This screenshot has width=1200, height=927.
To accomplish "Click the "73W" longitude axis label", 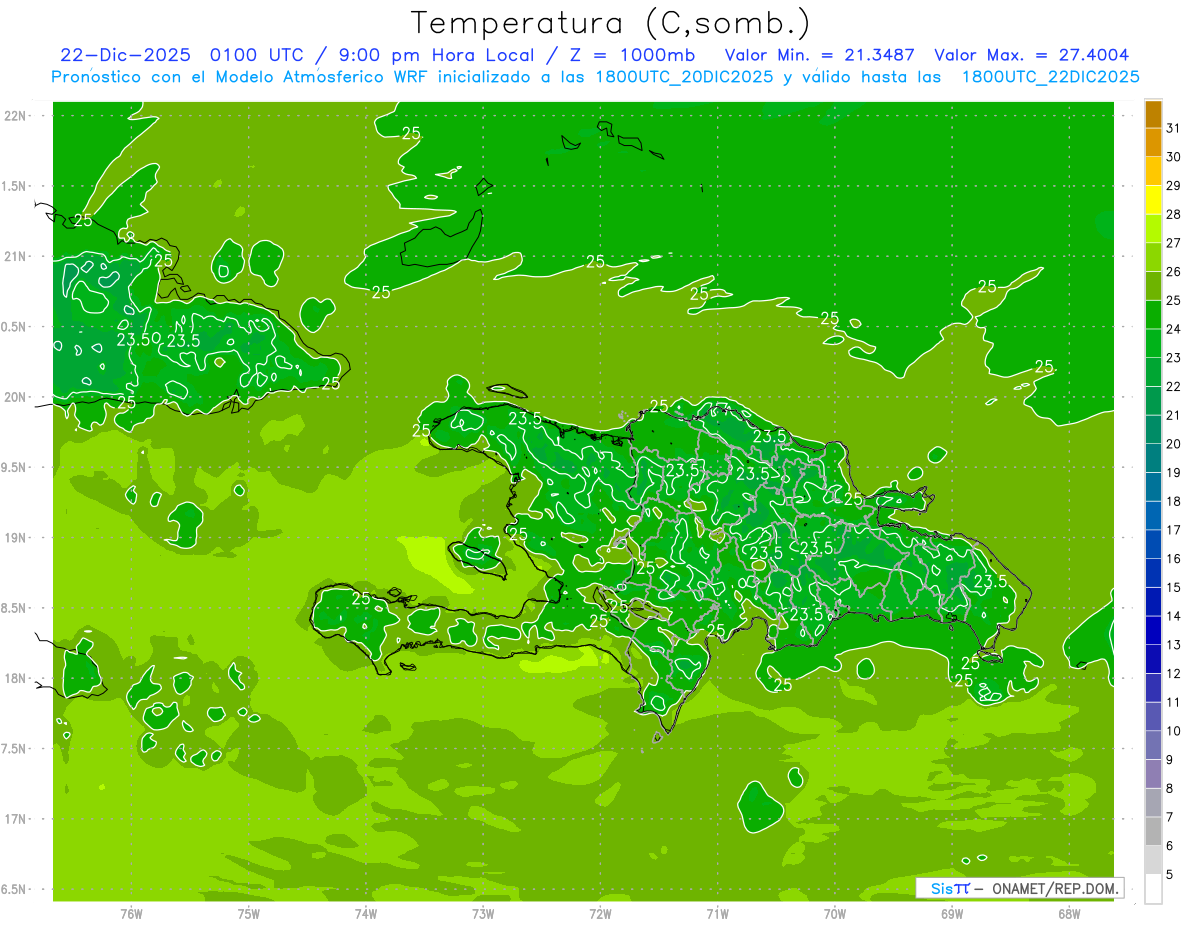I will pyautogui.click(x=483, y=914).
